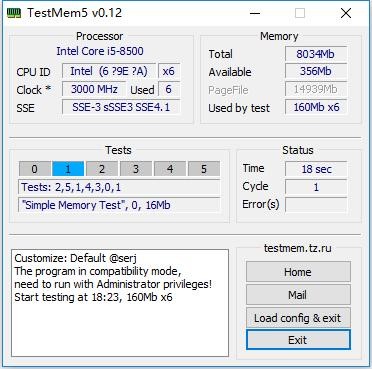372x369 pixels.
Task: Click the CPU ID value field
Action: coord(109,71)
